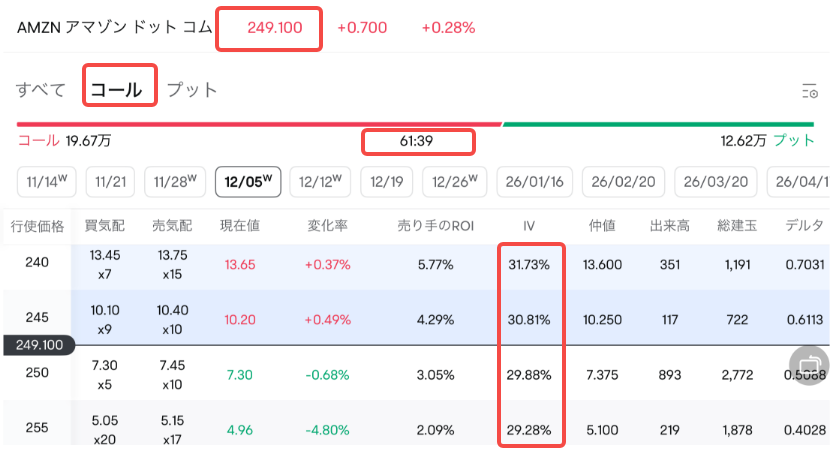This screenshot has height=450, width=831.
Task: Choose expiry date 26/03/20
Action: click(x=715, y=182)
